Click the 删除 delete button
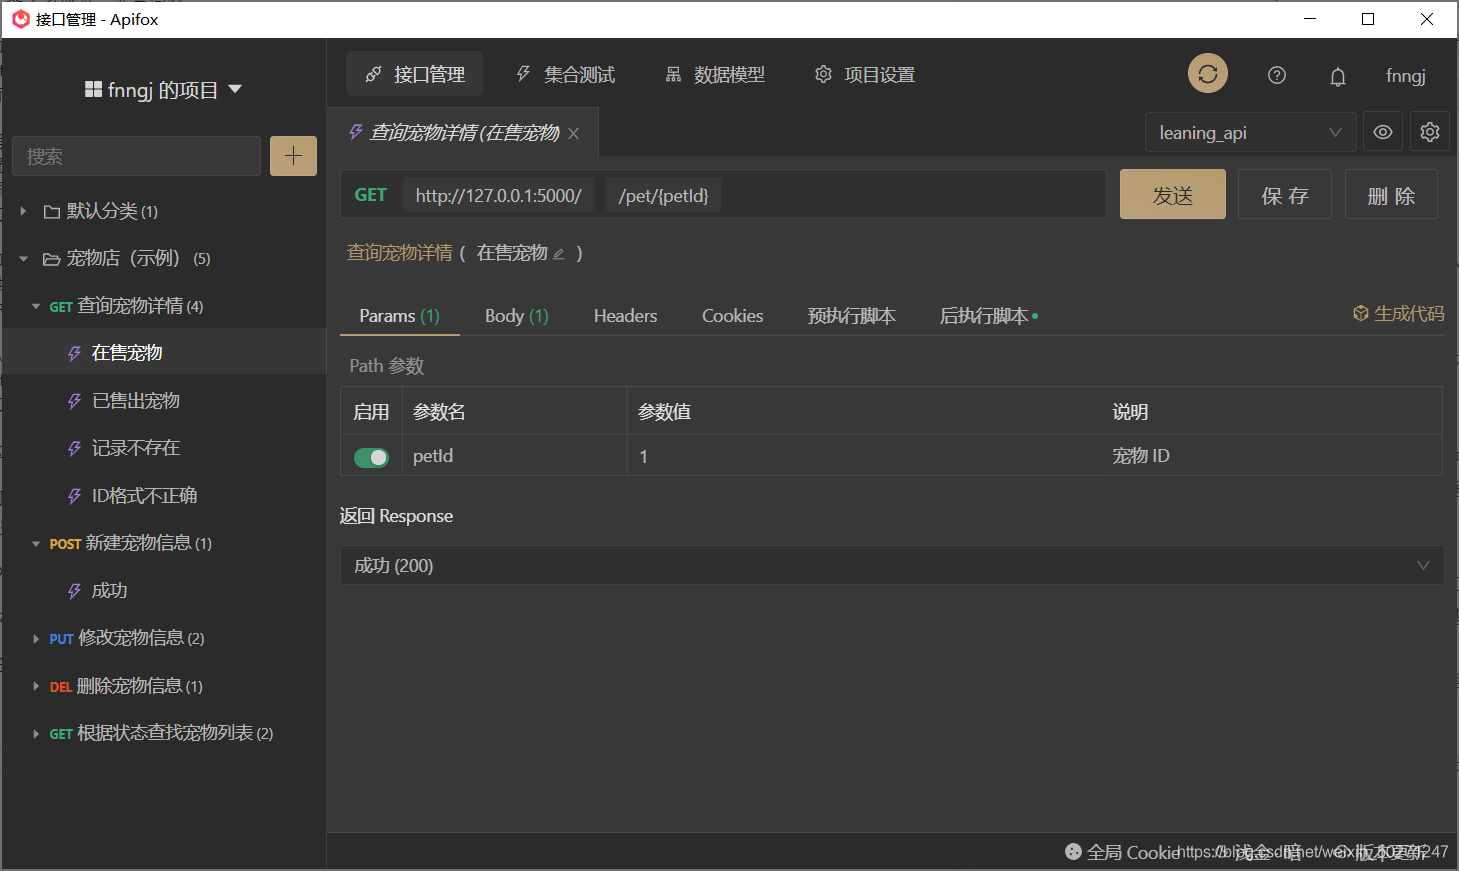 coord(1391,194)
